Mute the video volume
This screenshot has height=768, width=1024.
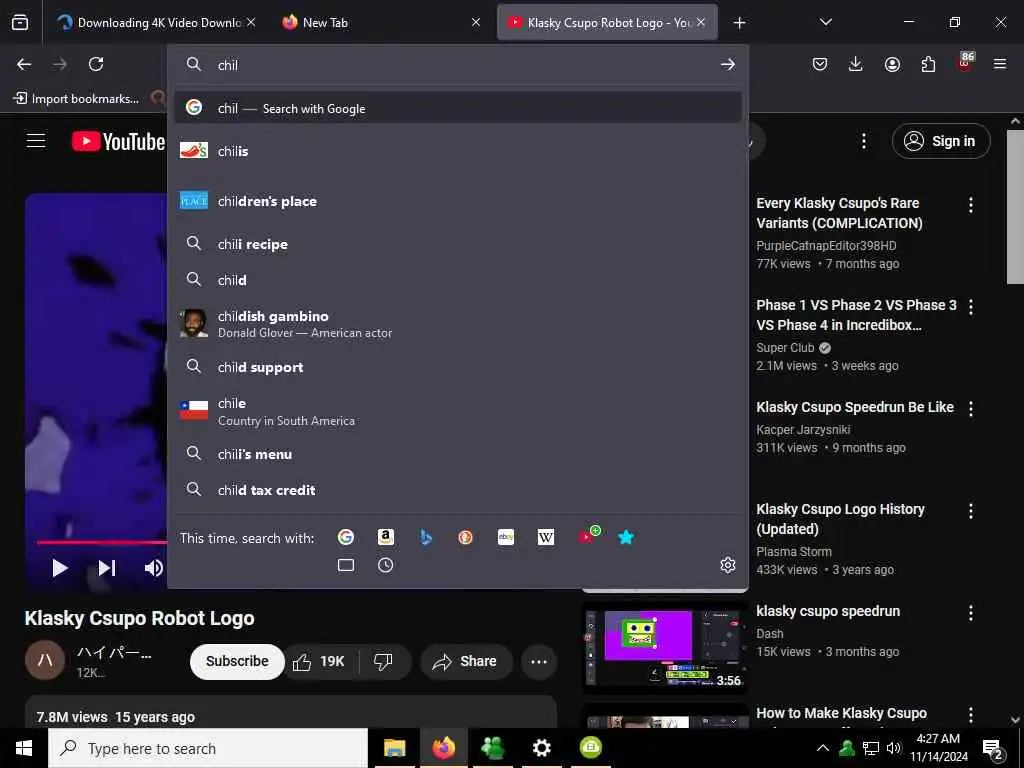[x=153, y=568]
